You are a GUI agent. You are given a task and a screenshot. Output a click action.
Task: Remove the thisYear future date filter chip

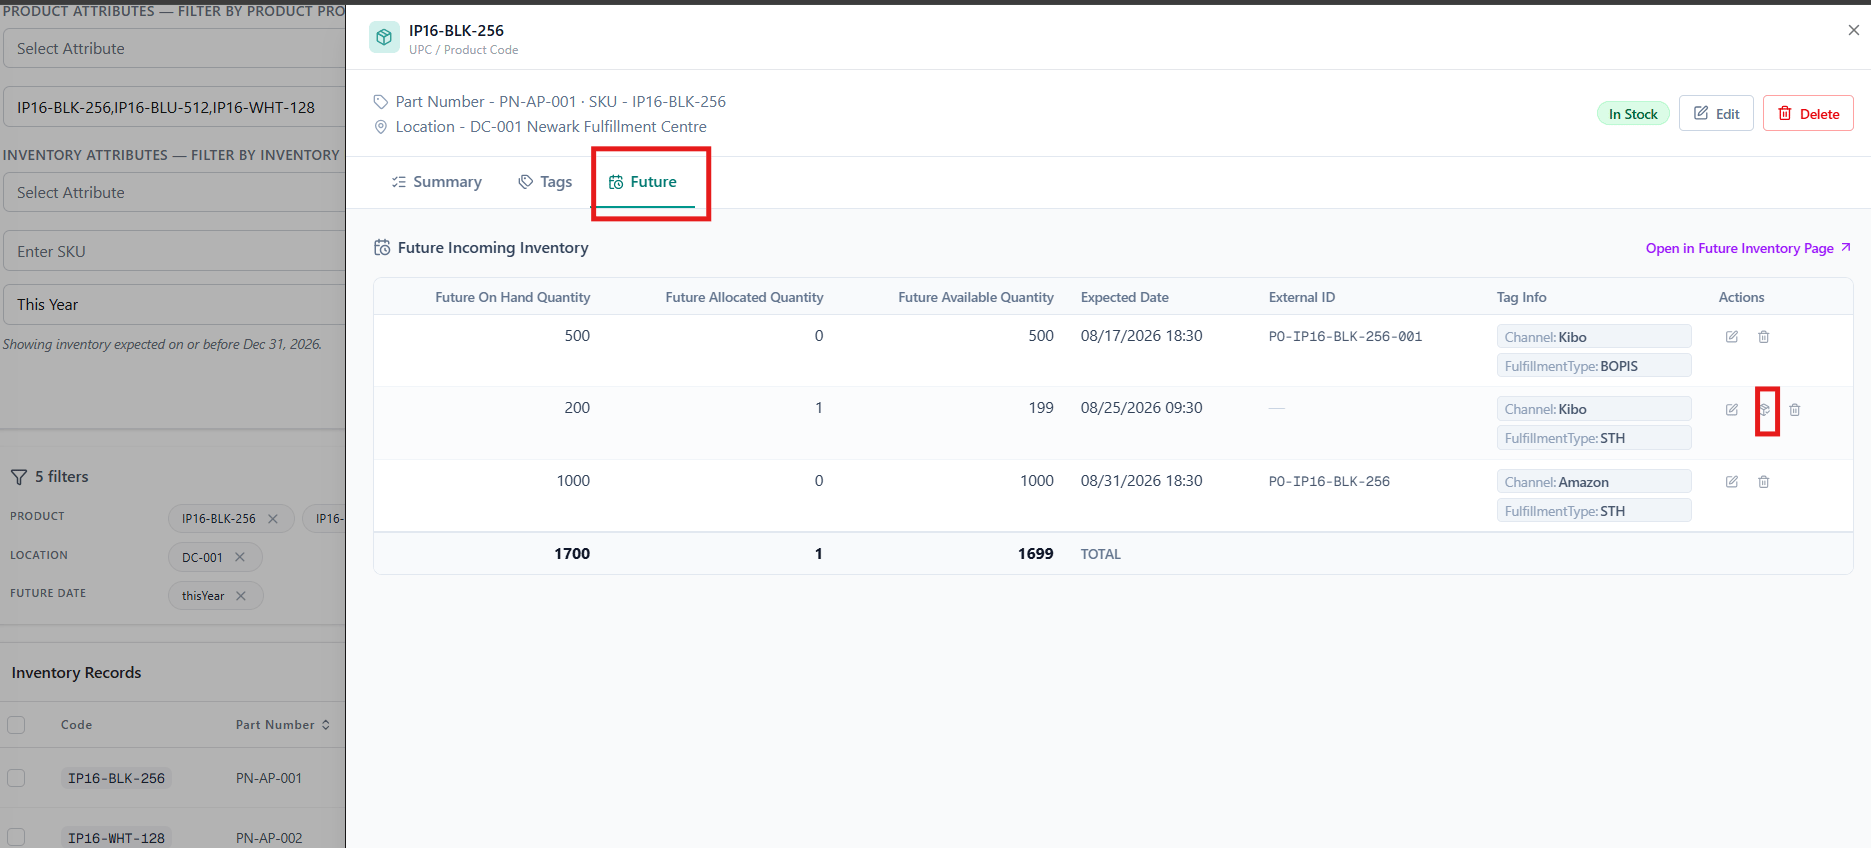tap(240, 596)
